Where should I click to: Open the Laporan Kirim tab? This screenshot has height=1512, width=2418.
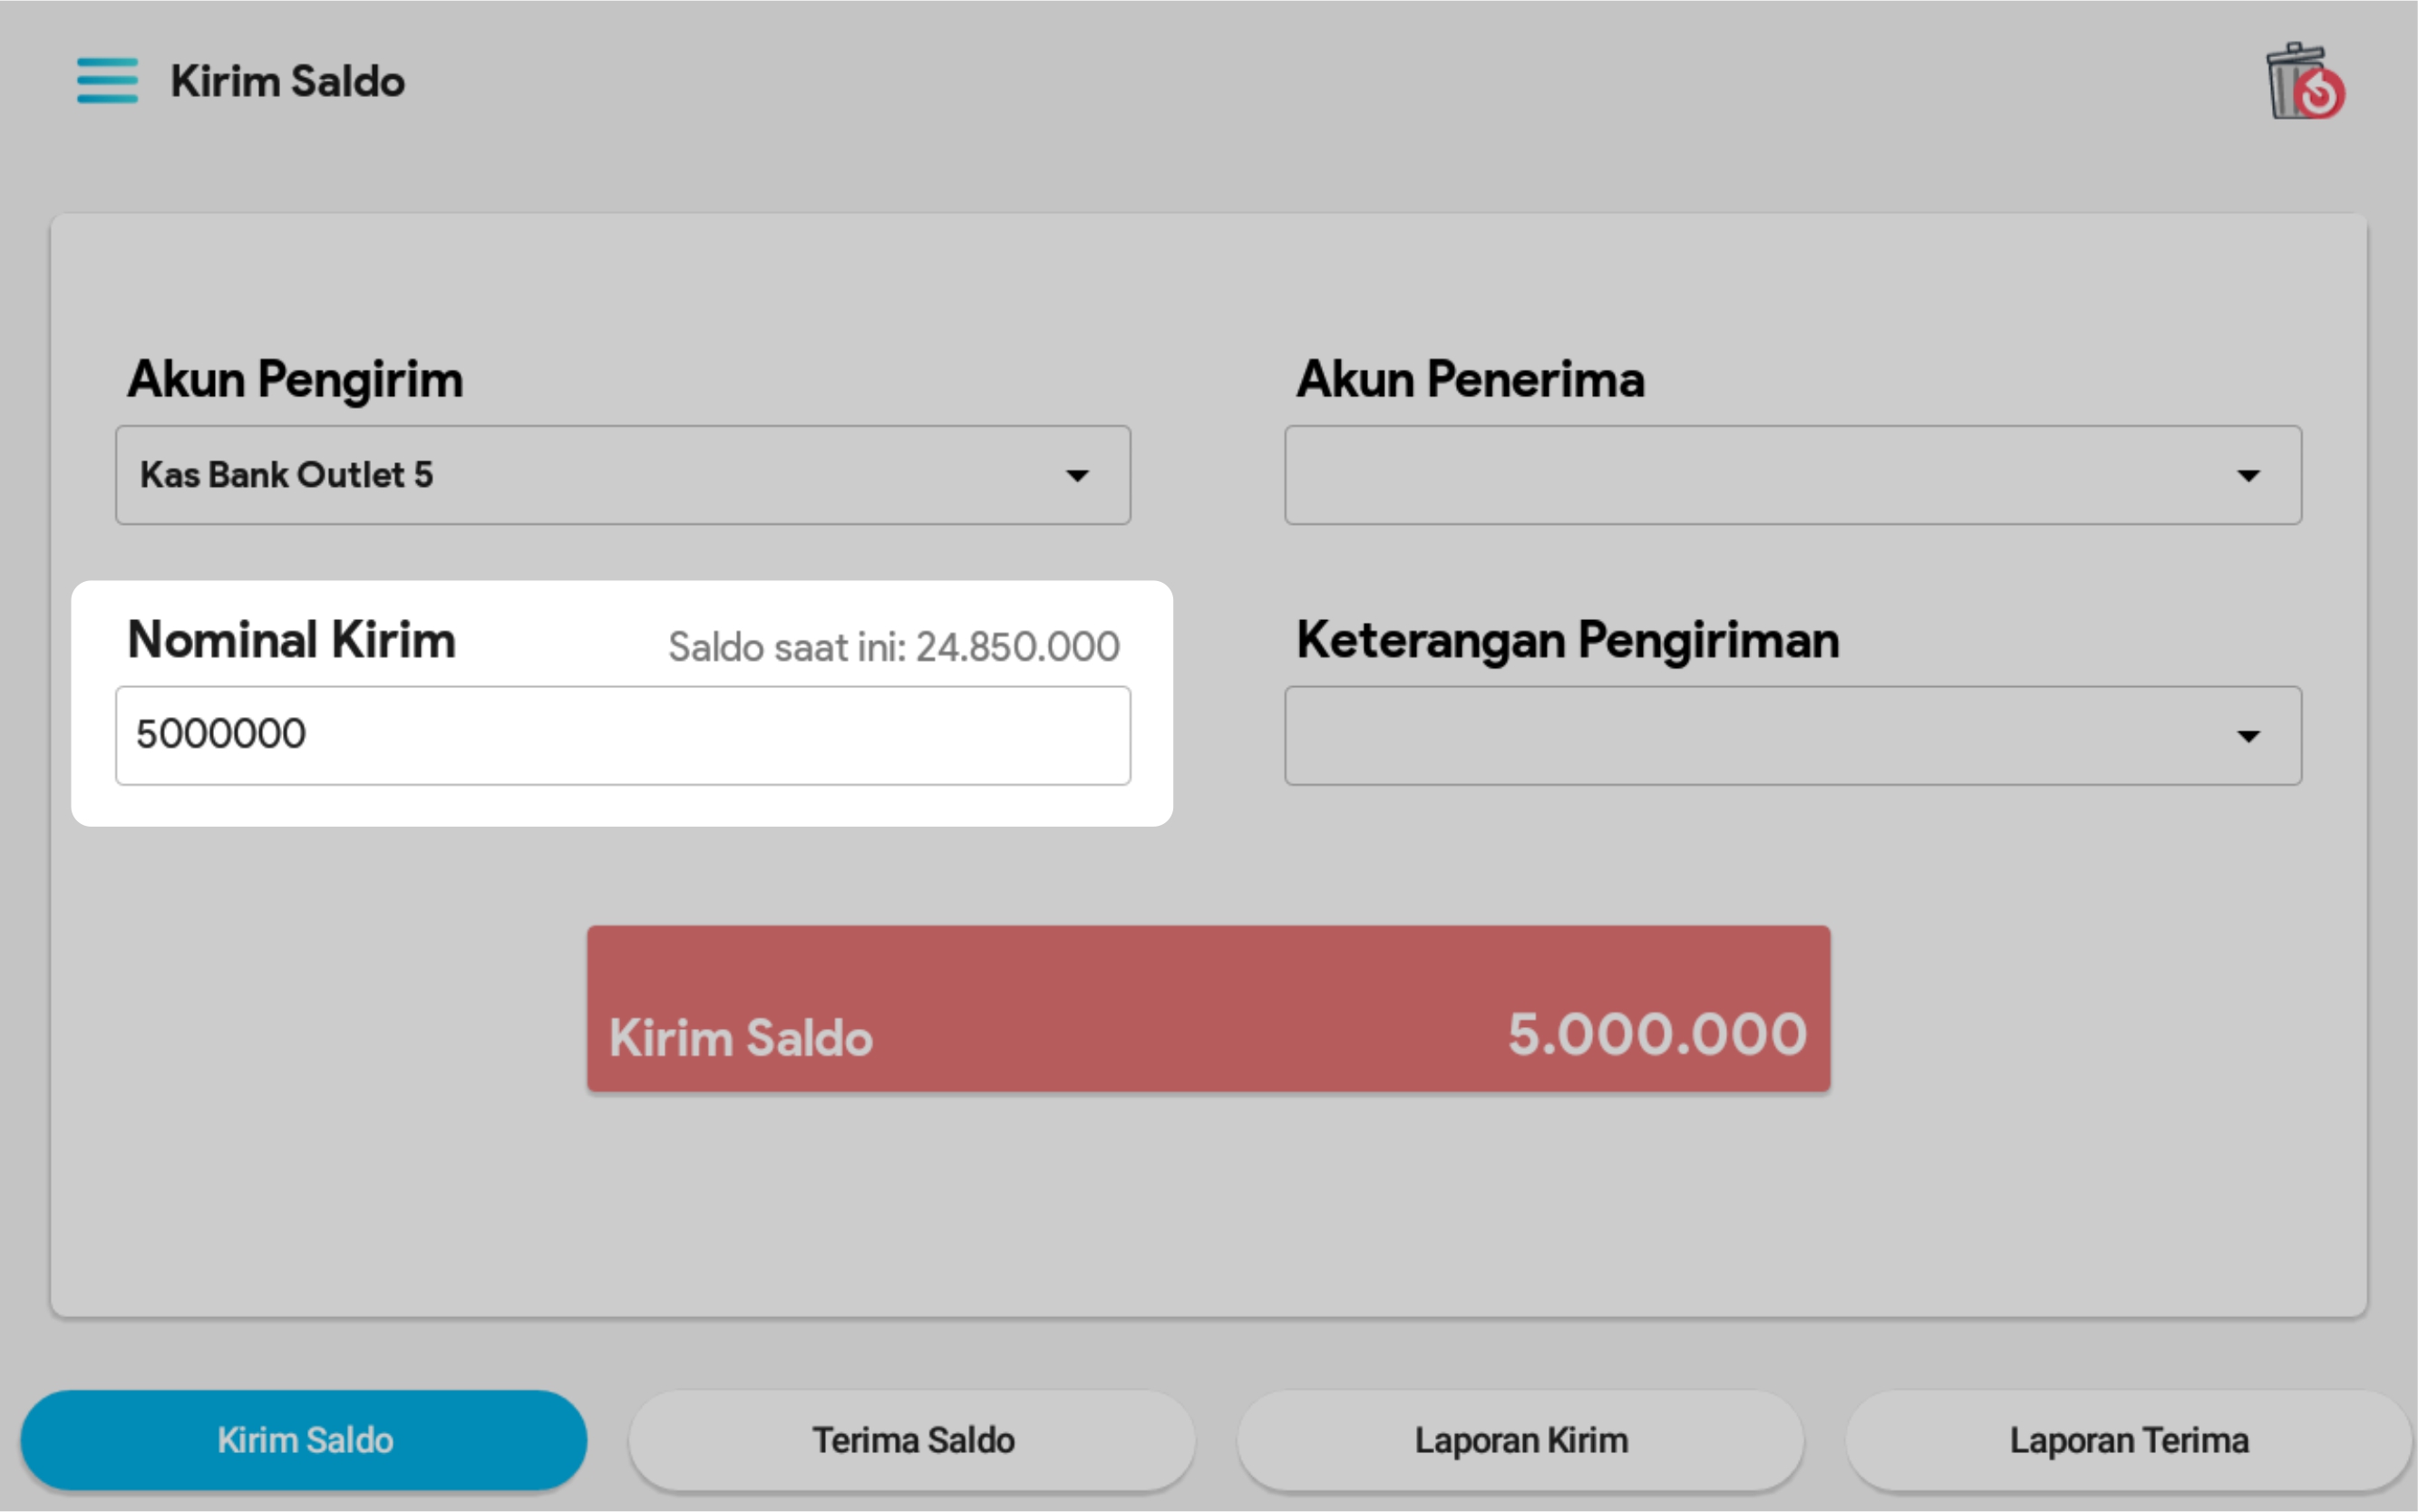[x=1520, y=1440]
